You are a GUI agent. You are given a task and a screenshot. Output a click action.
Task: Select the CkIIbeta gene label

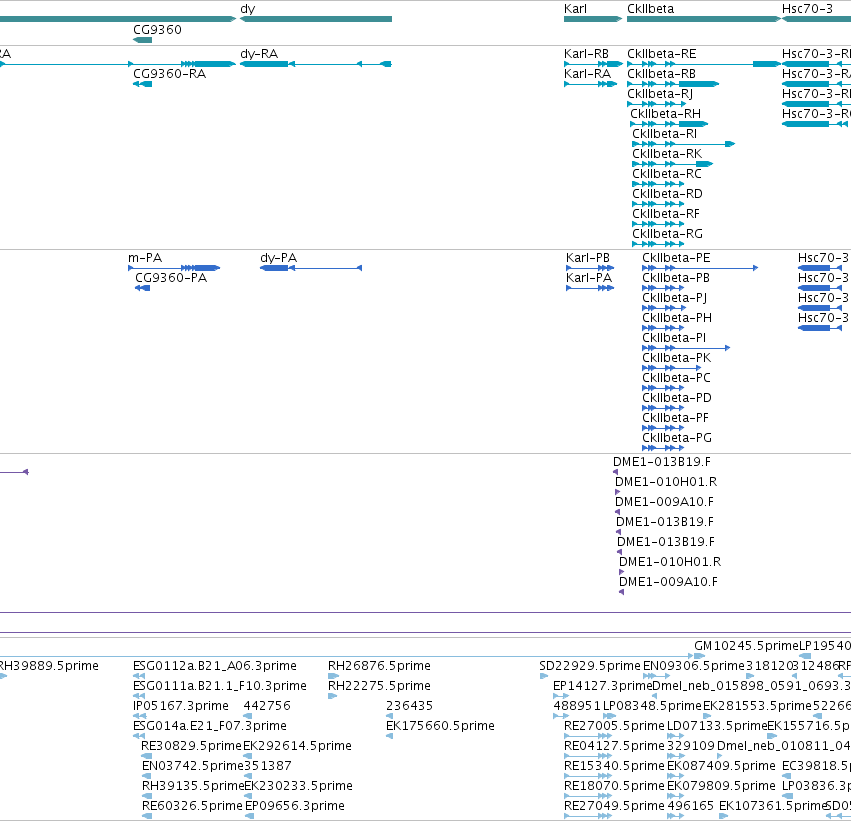651,9
